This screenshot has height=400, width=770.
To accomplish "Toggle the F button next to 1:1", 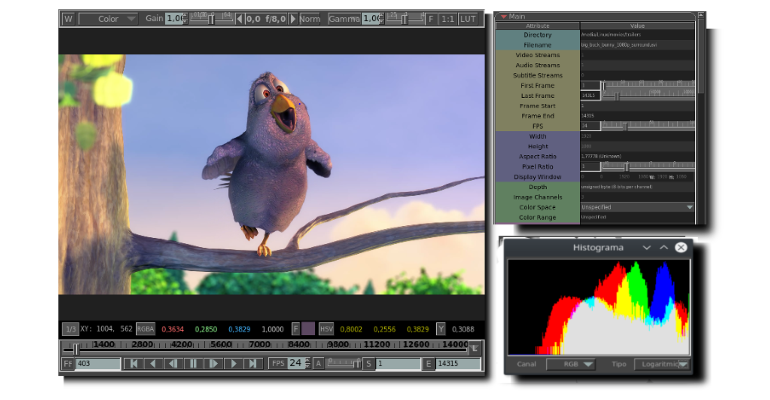I will point(431,19).
